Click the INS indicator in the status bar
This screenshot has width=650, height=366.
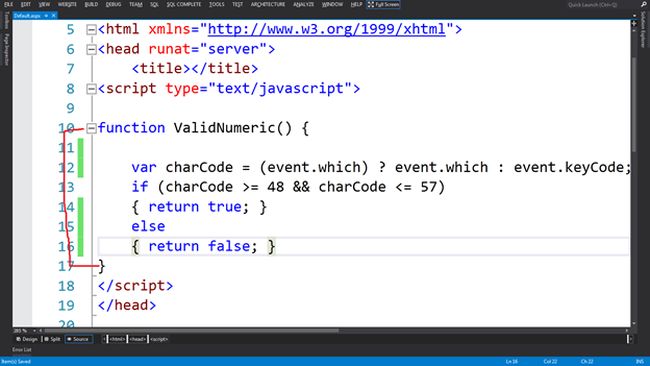(640, 361)
